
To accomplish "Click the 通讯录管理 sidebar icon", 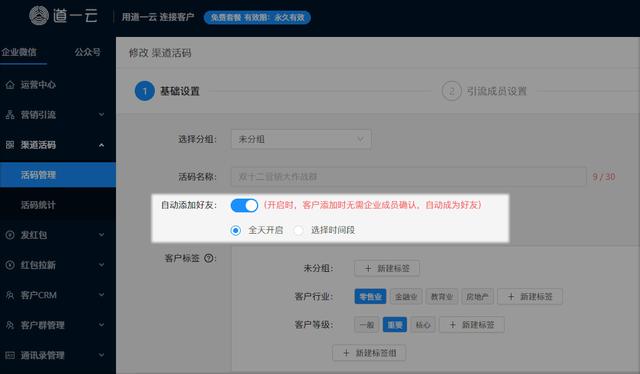I will pyautogui.click(x=10, y=355).
